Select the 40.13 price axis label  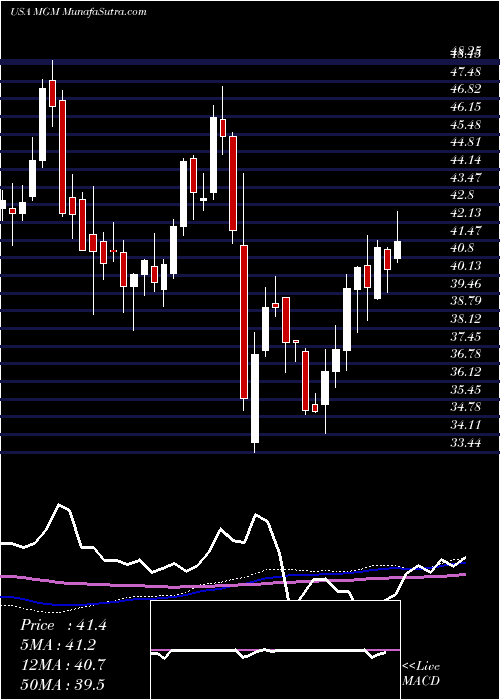pyautogui.click(x=465, y=266)
